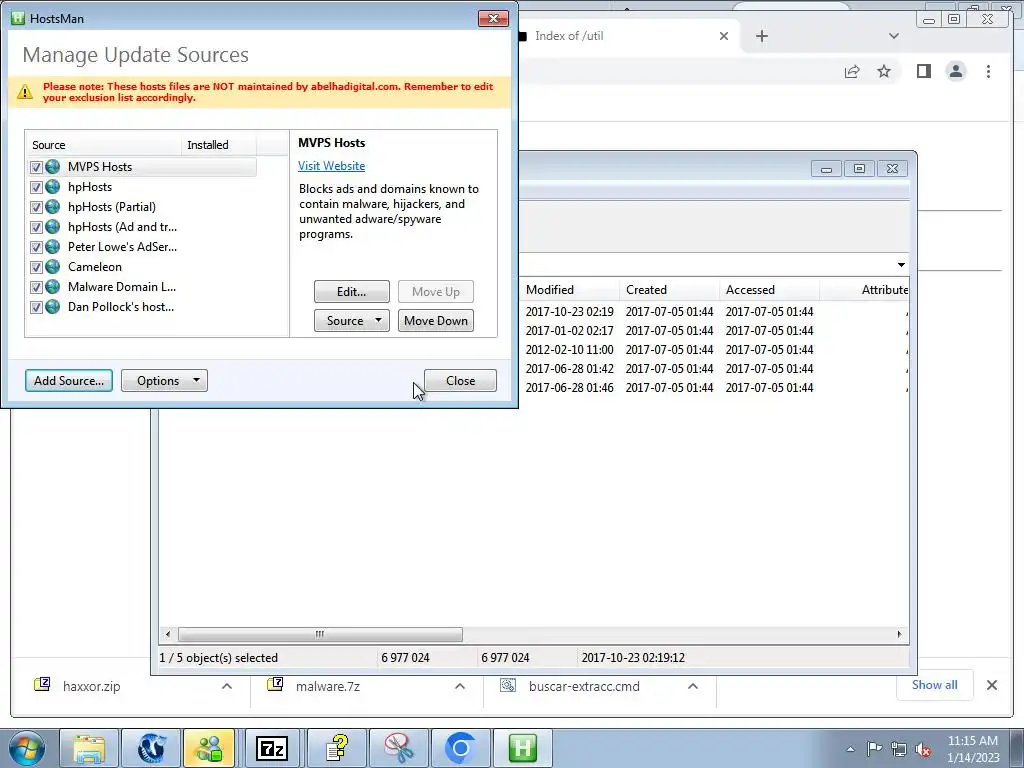Uncheck the hpHosts source checkbox
Viewport: 1024px width, 768px height.
click(37, 187)
